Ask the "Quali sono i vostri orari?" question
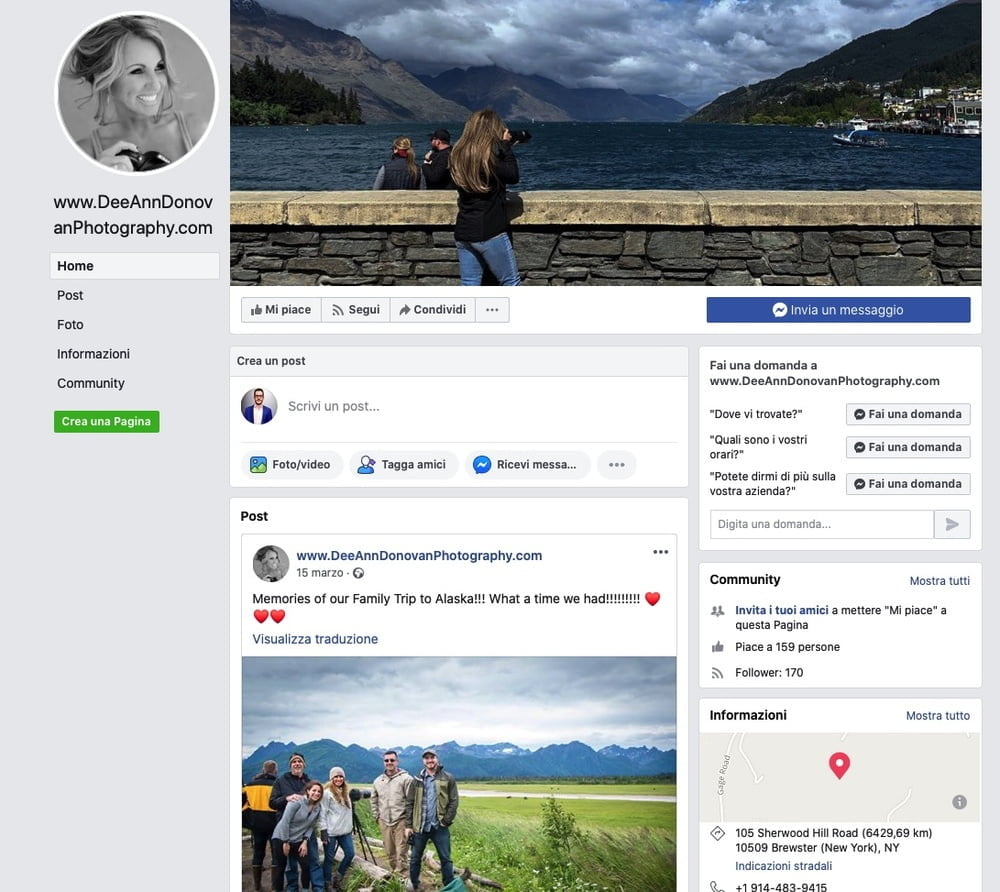 coord(908,448)
